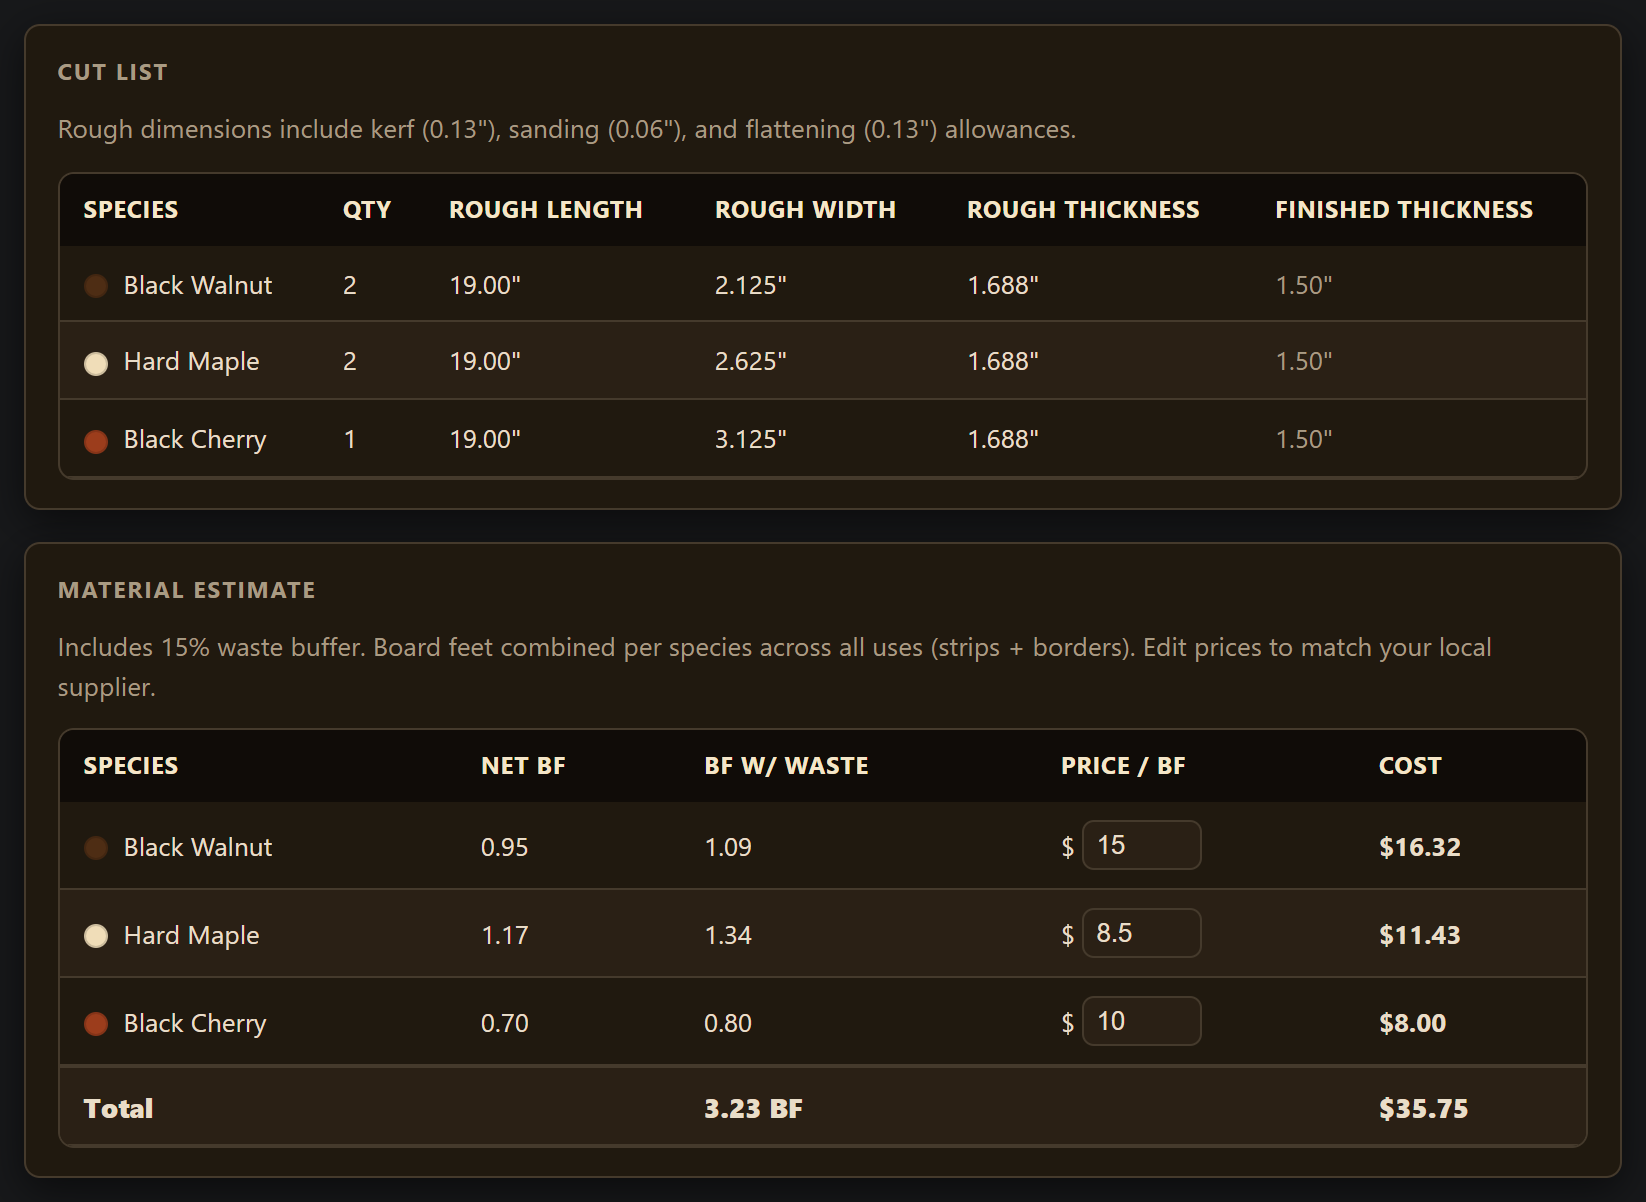1646x1202 pixels.
Task: Click the Black Cherry color dot in Material Estimate
Action: 96,1024
